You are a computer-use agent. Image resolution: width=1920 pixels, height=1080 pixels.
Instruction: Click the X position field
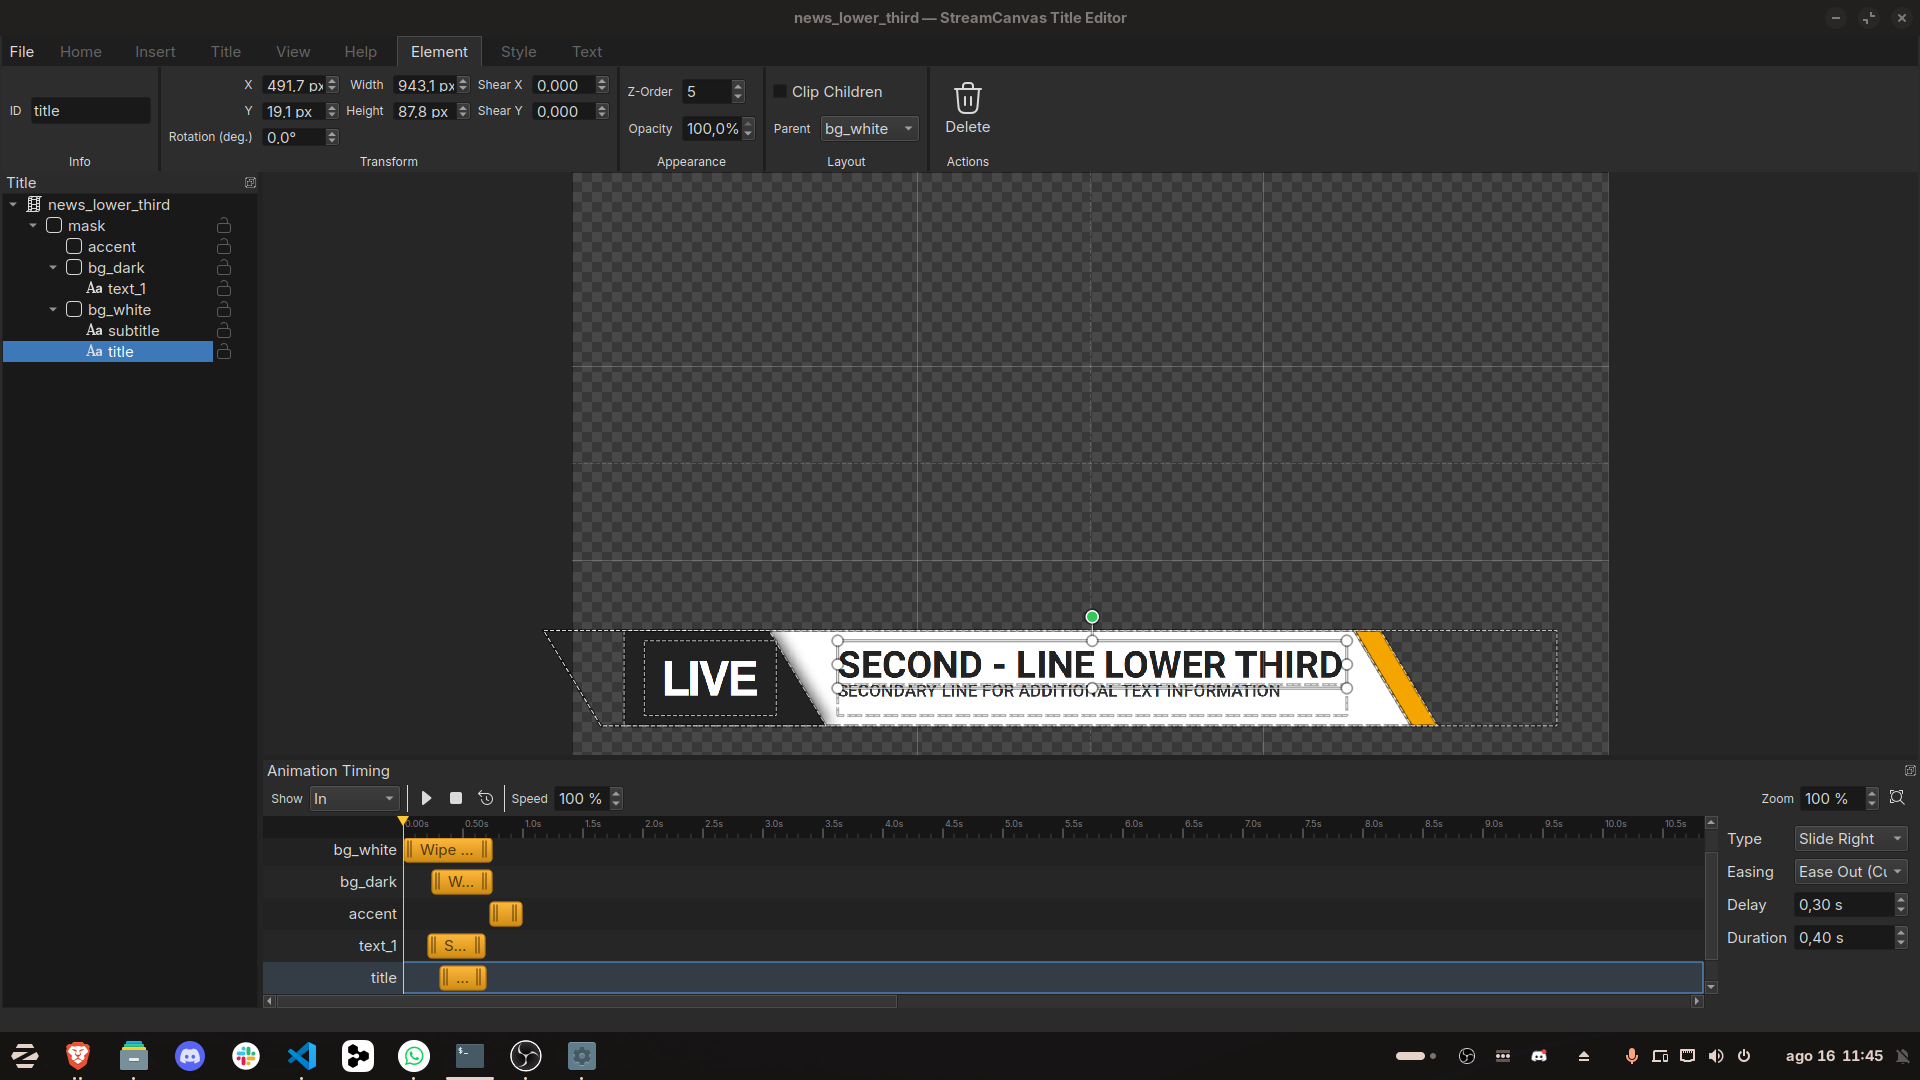(x=293, y=86)
